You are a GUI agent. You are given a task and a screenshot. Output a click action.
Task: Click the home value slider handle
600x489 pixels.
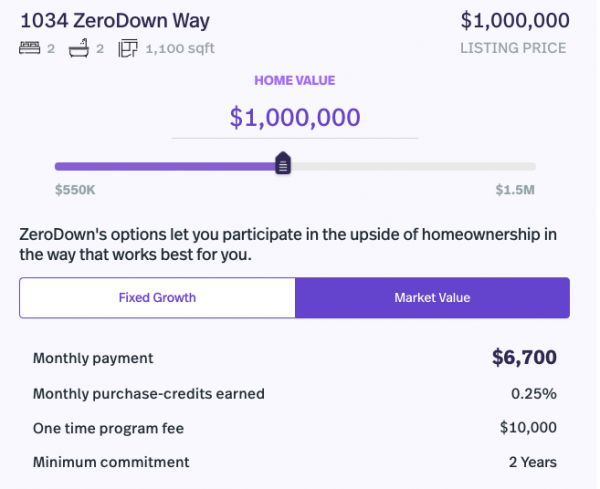283,164
